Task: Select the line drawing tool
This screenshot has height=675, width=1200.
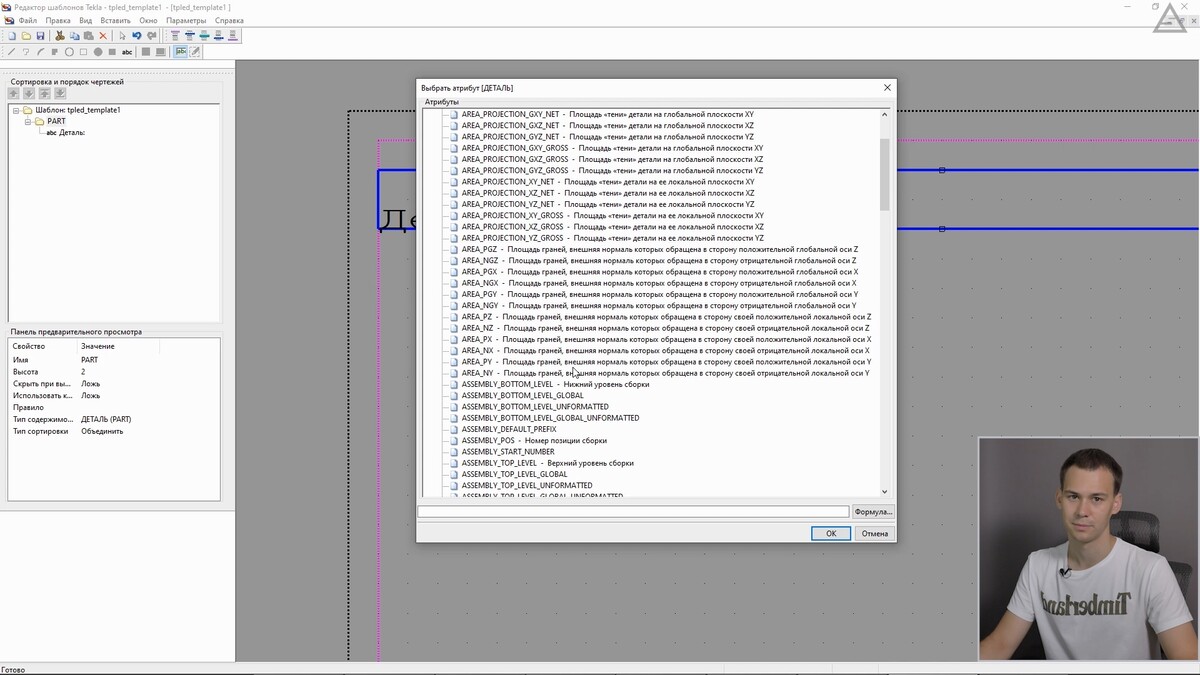Action: [12, 52]
